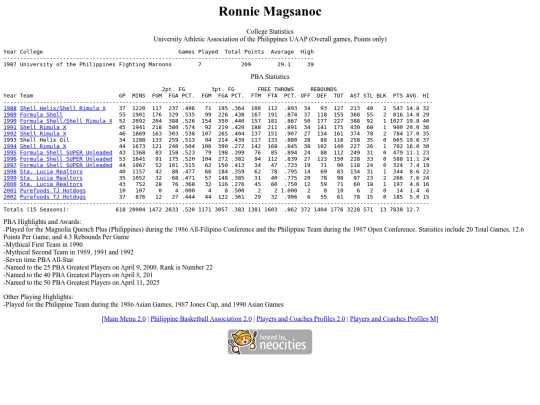Open the 1992 season link
Viewport: 540px width, 405px height.
point(10,134)
